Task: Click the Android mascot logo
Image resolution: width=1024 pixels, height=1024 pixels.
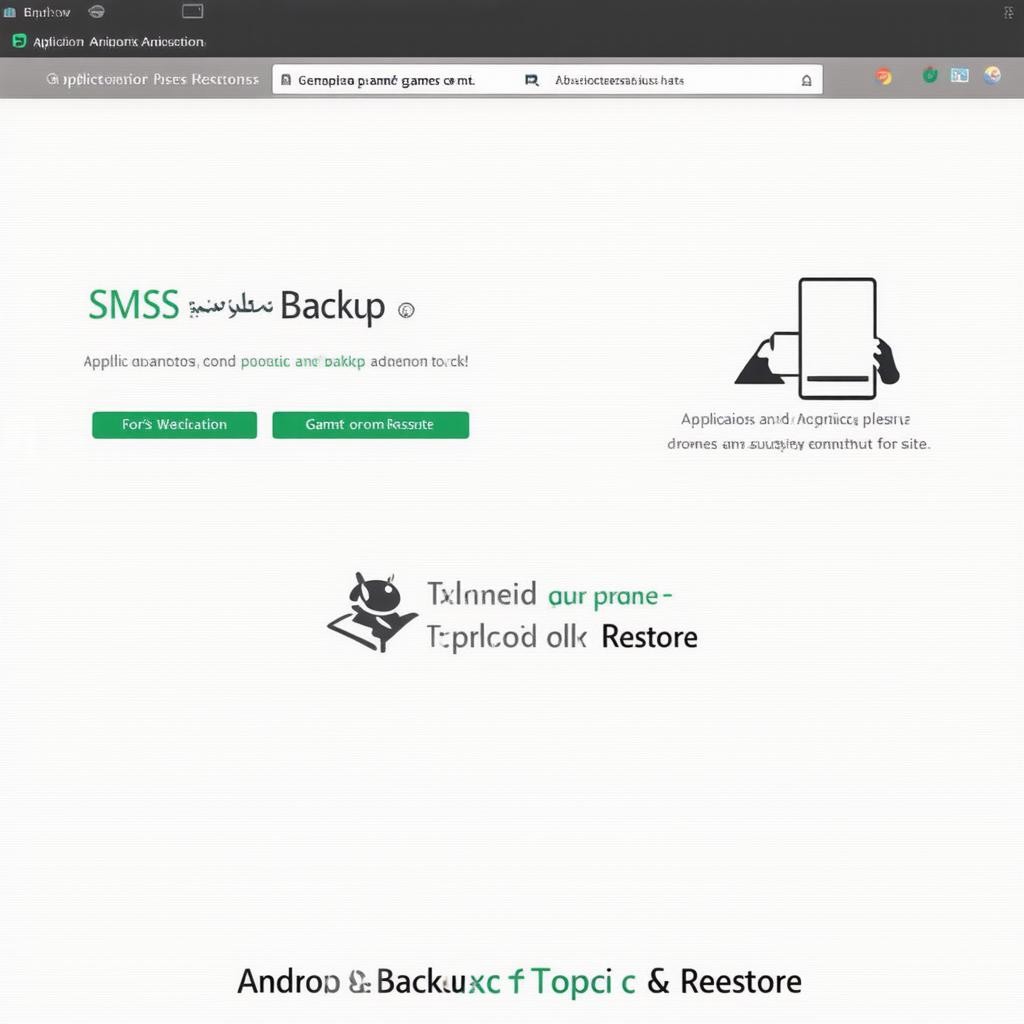Action: [x=373, y=613]
